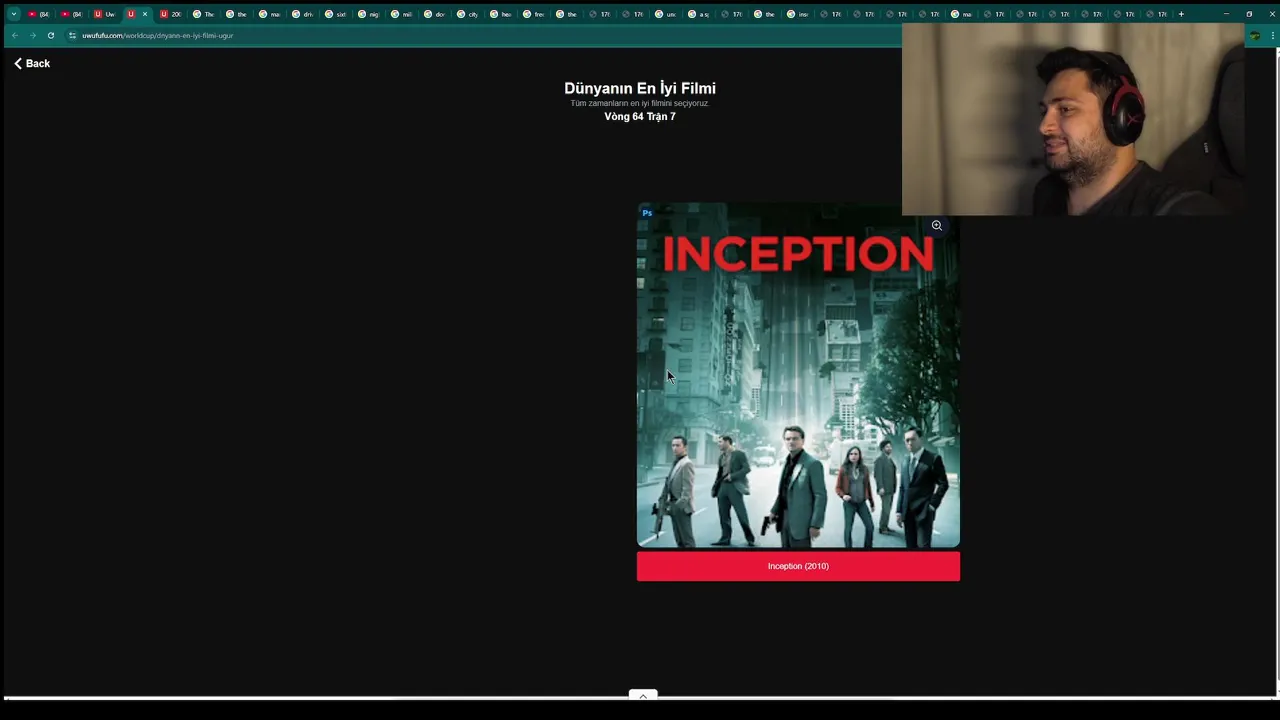Go back with the Back link
Image resolution: width=1280 pixels, height=720 pixels.
[x=32, y=63]
